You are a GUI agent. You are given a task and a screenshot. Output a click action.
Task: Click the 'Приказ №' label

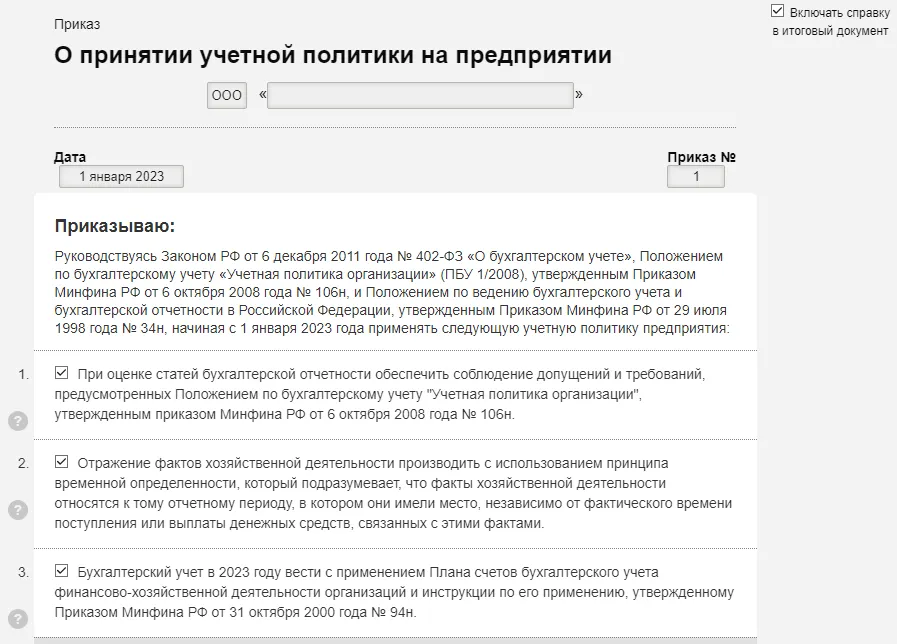point(701,157)
